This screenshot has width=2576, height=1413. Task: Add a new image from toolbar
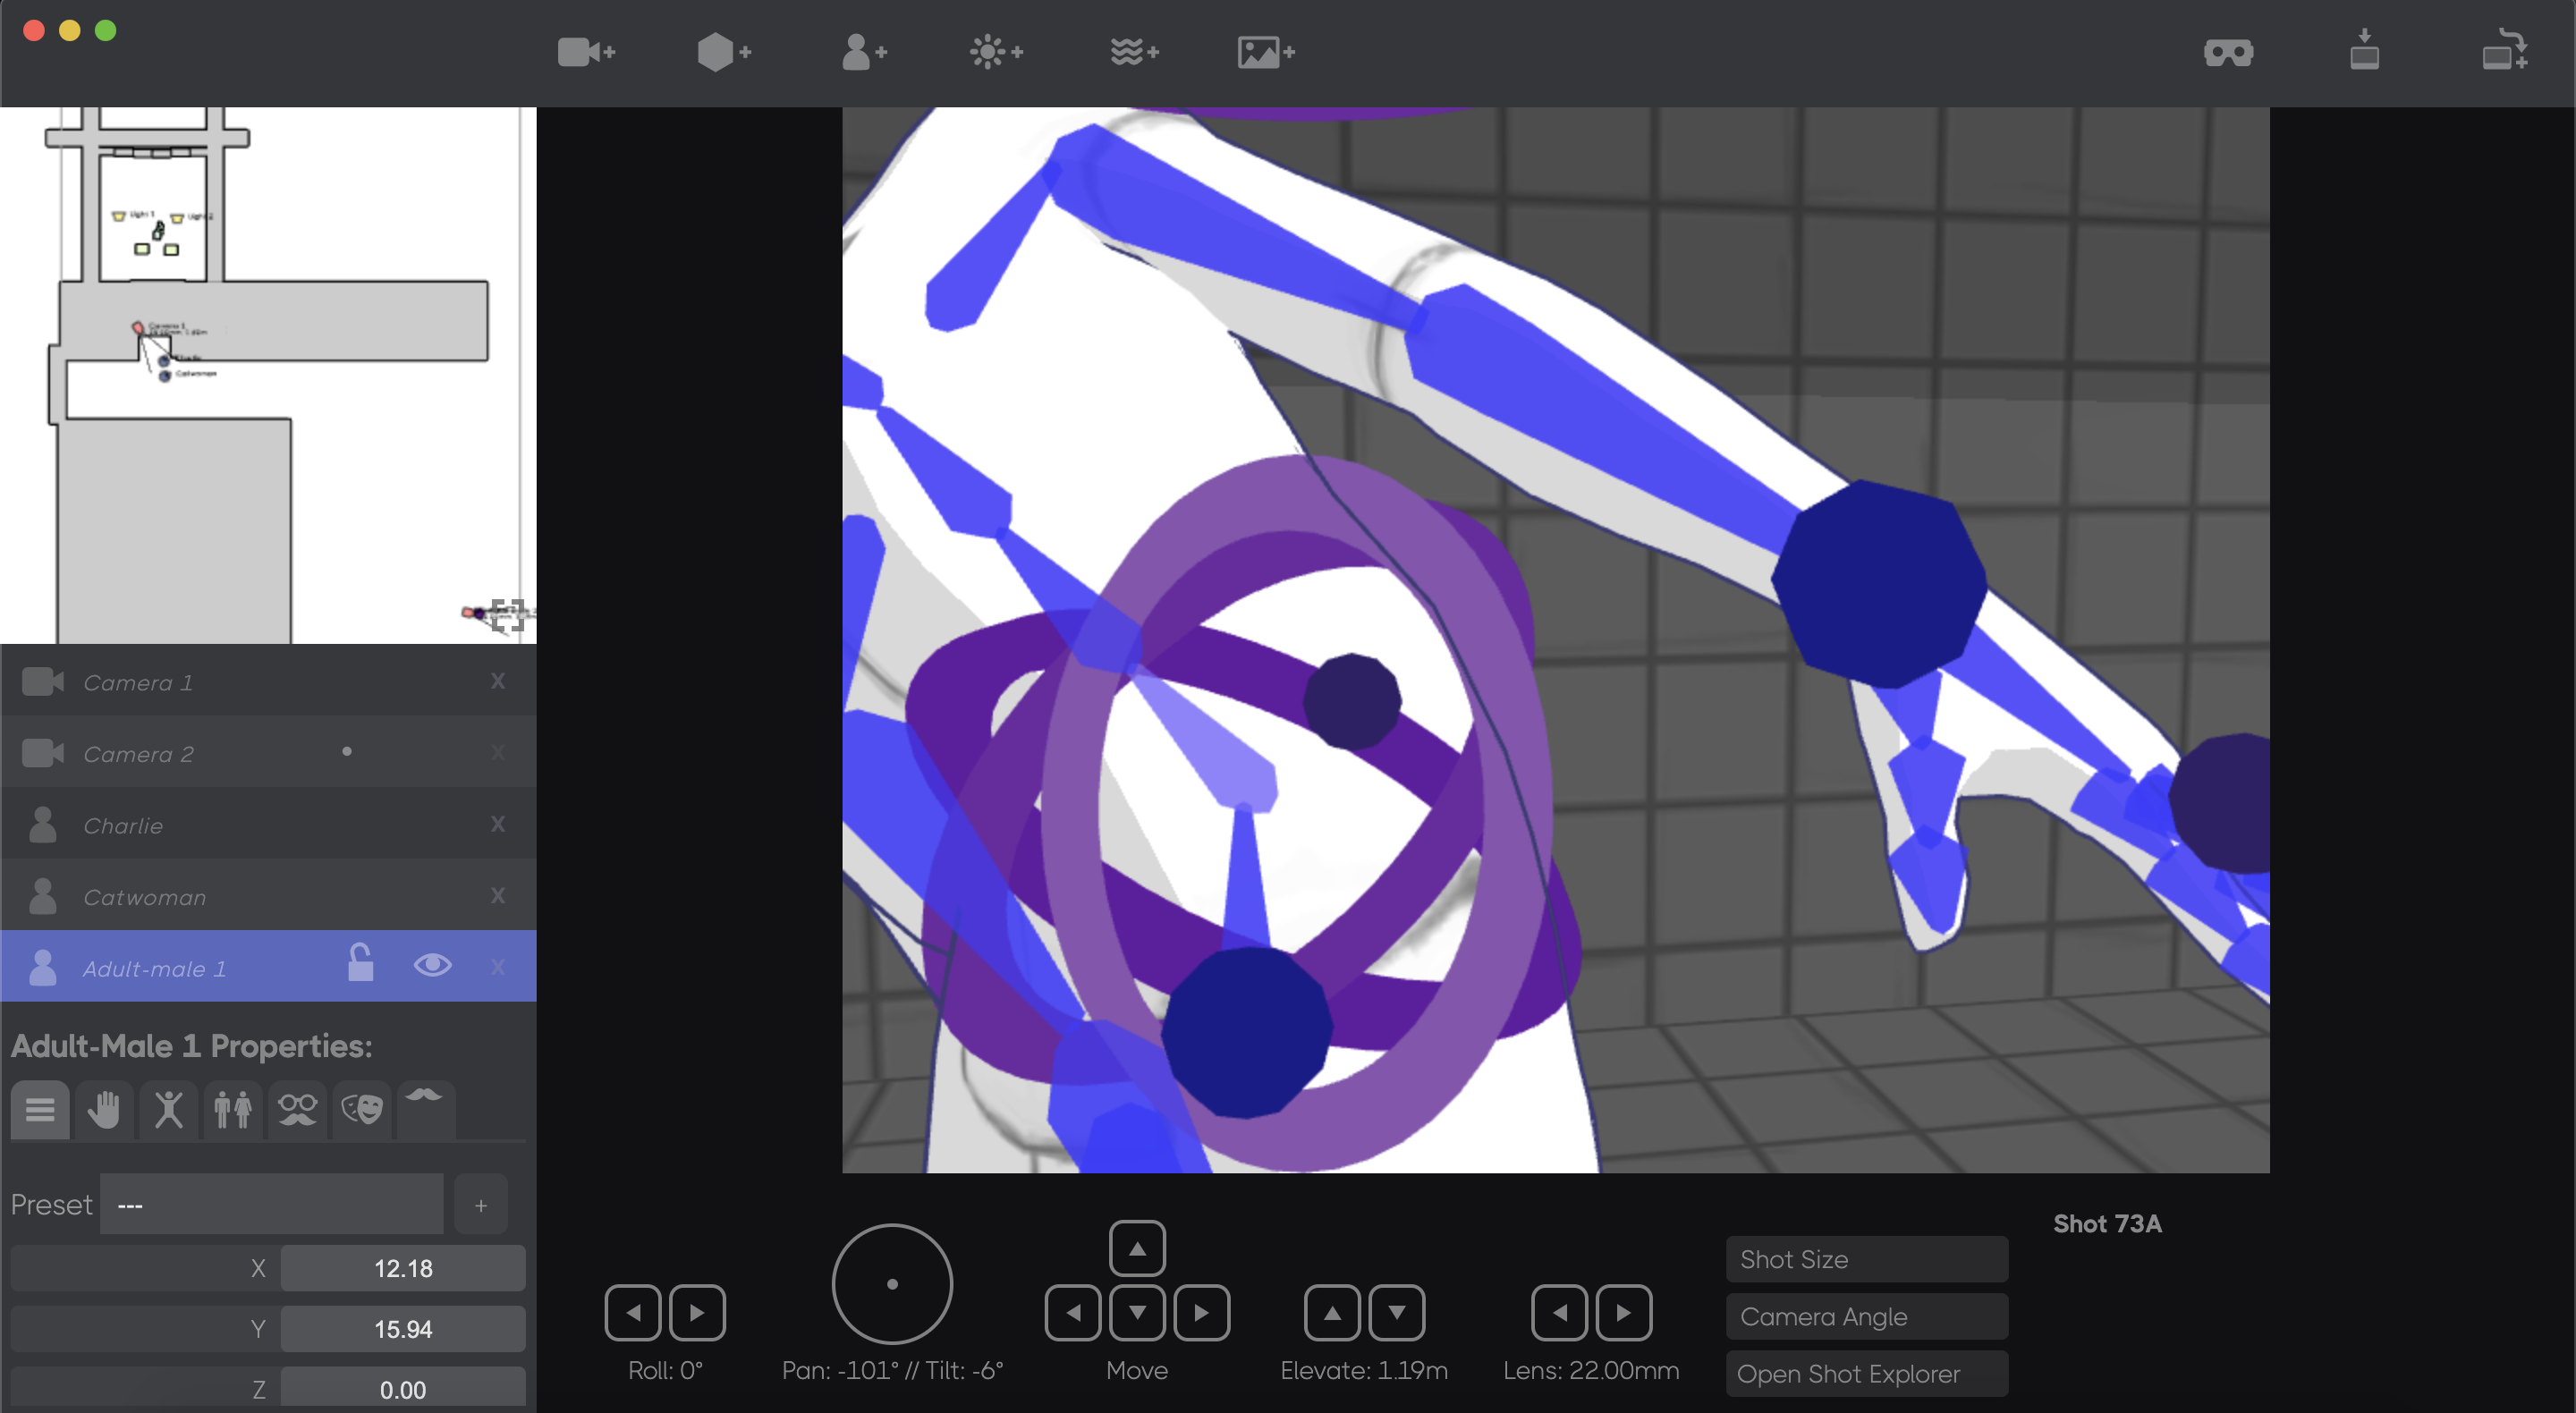(1266, 52)
